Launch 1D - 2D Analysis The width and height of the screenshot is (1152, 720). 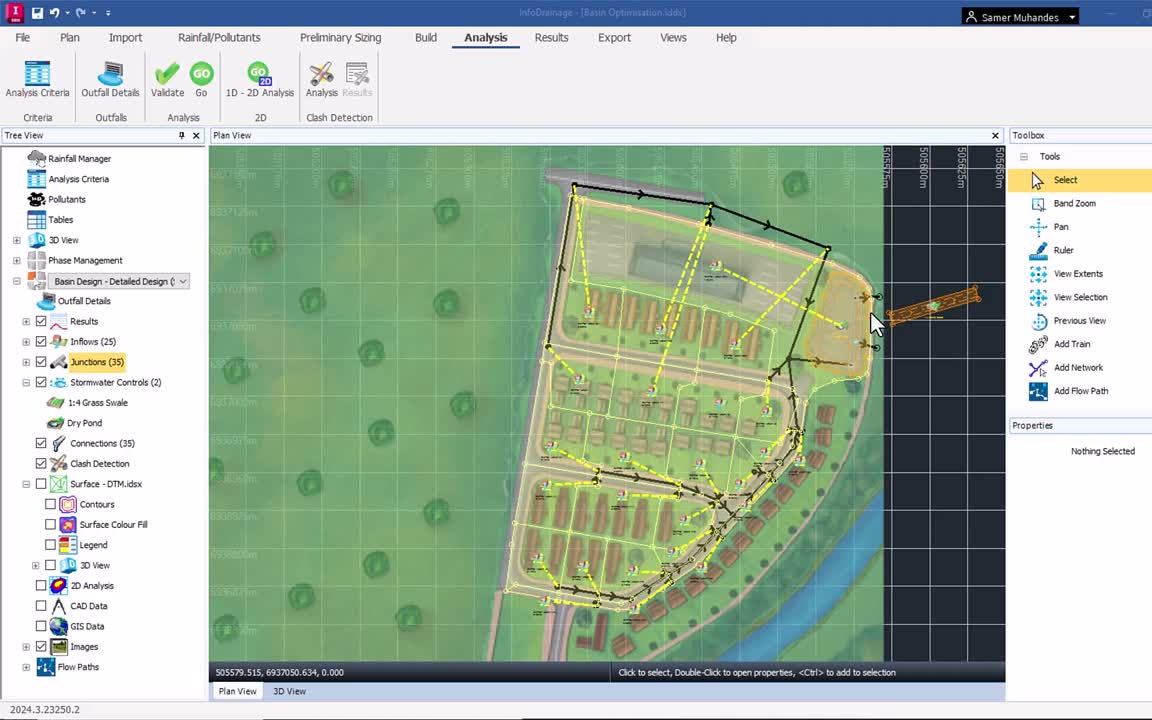tap(259, 80)
